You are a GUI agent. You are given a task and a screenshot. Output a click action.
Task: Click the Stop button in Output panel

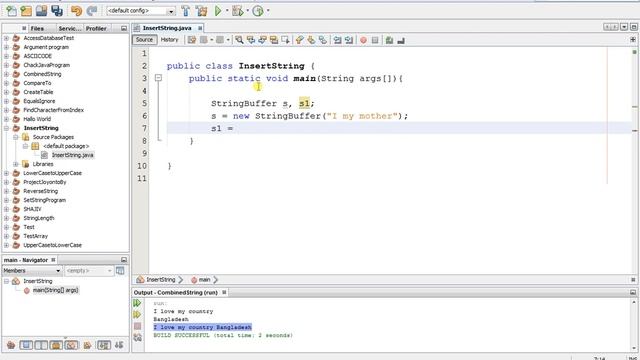click(x=138, y=326)
